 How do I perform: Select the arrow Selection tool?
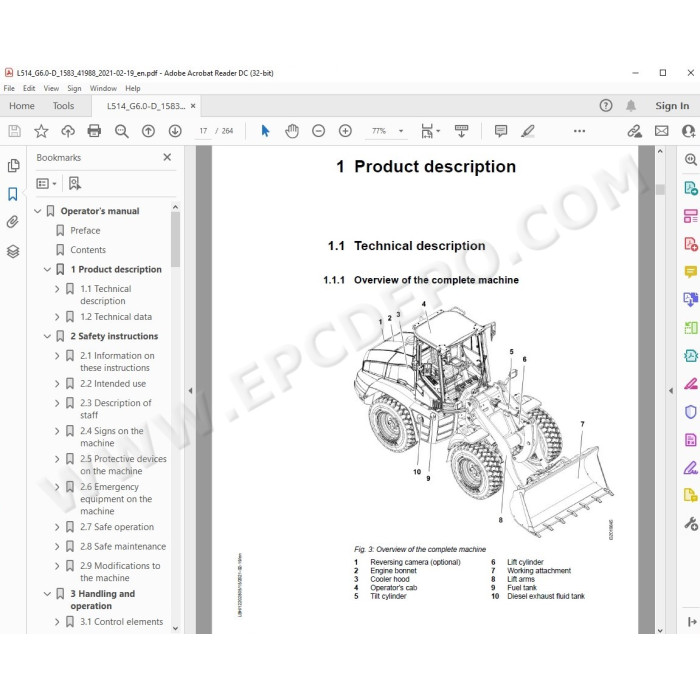click(x=265, y=131)
